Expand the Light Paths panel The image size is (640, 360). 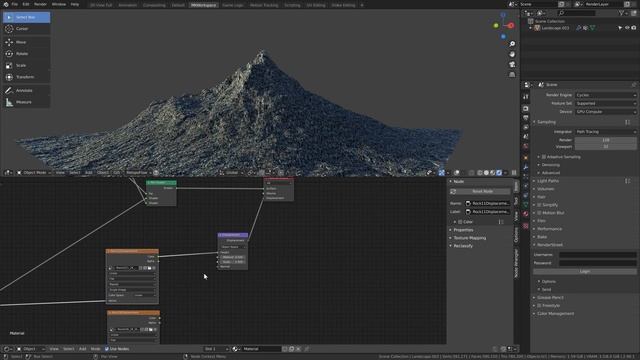click(548, 181)
